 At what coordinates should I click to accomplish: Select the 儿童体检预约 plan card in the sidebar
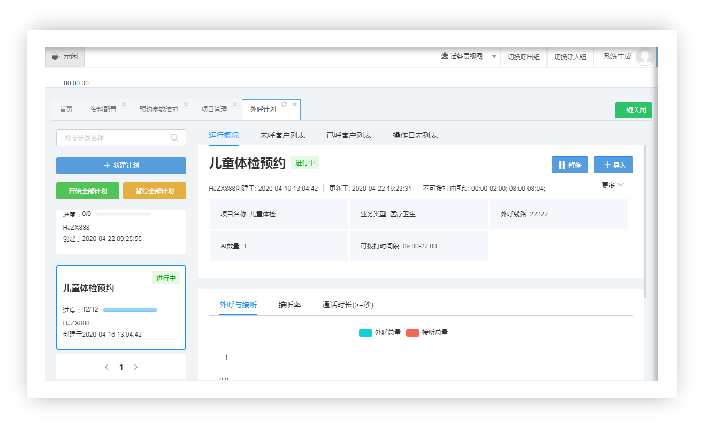[x=121, y=307]
